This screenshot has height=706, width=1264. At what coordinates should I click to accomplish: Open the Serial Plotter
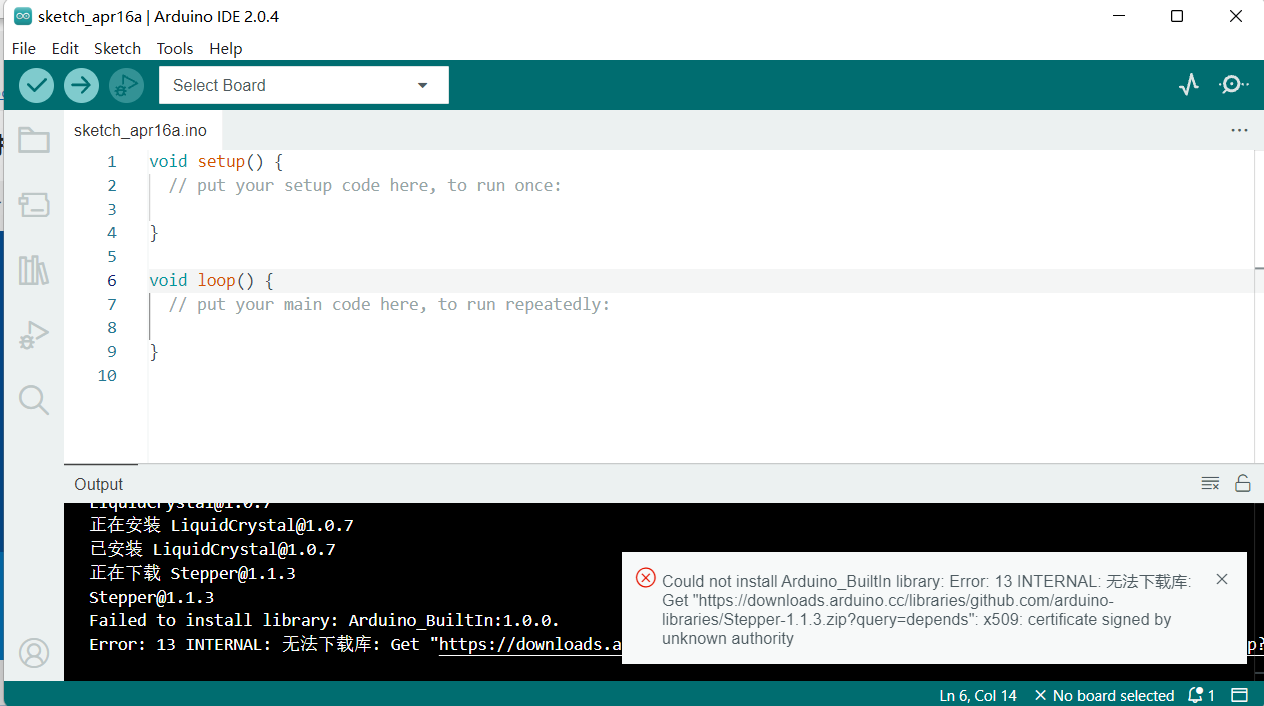pos(1188,85)
